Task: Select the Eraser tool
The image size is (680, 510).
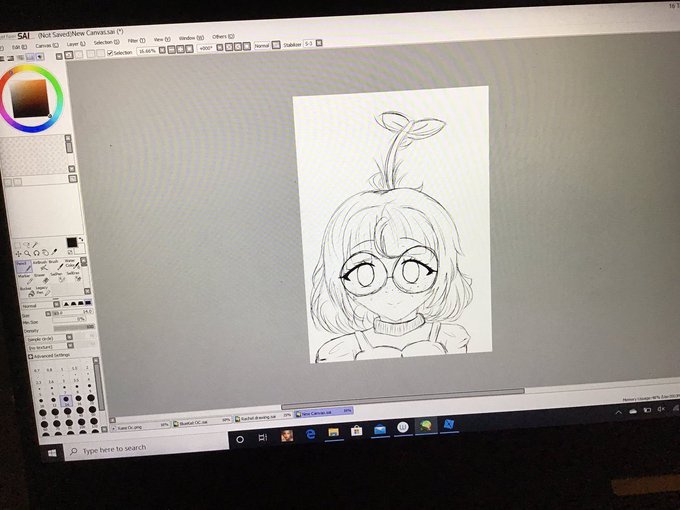Action: click(42, 278)
